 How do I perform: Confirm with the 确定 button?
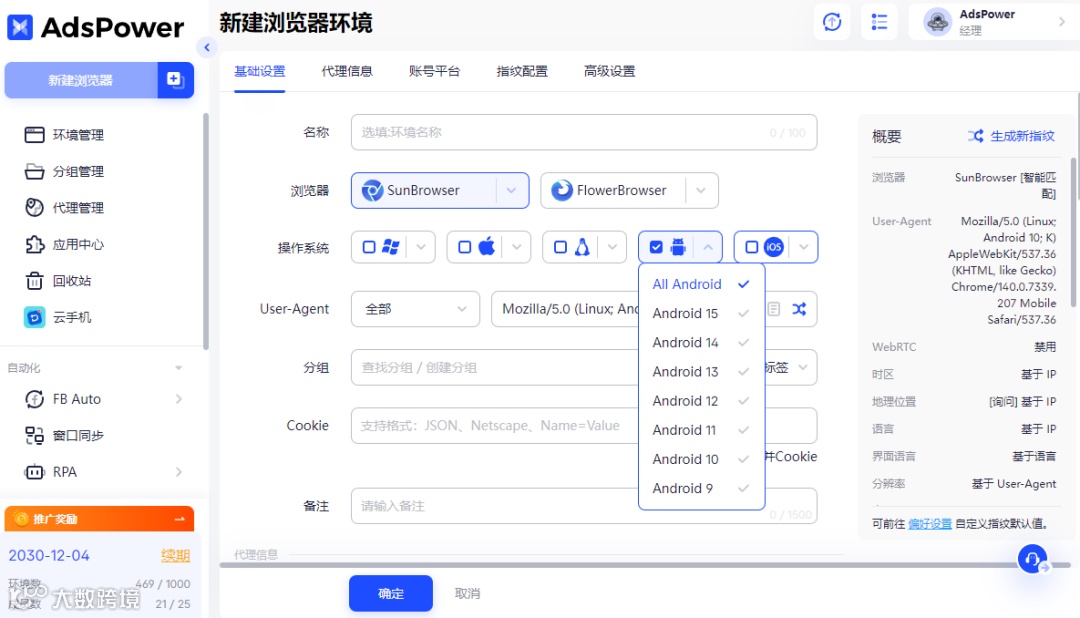391,593
